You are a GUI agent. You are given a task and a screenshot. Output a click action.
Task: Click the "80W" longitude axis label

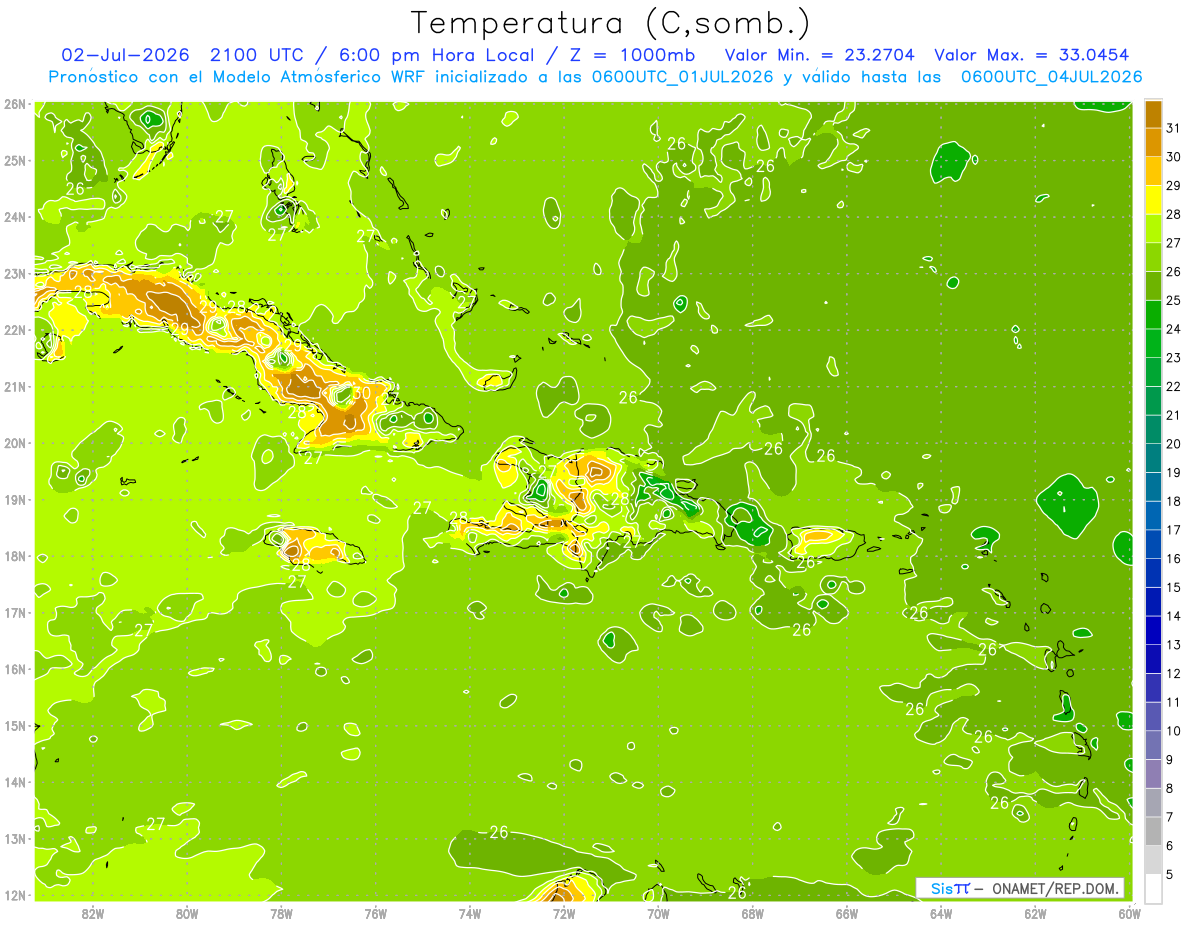pyautogui.click(x=186, y=913)
